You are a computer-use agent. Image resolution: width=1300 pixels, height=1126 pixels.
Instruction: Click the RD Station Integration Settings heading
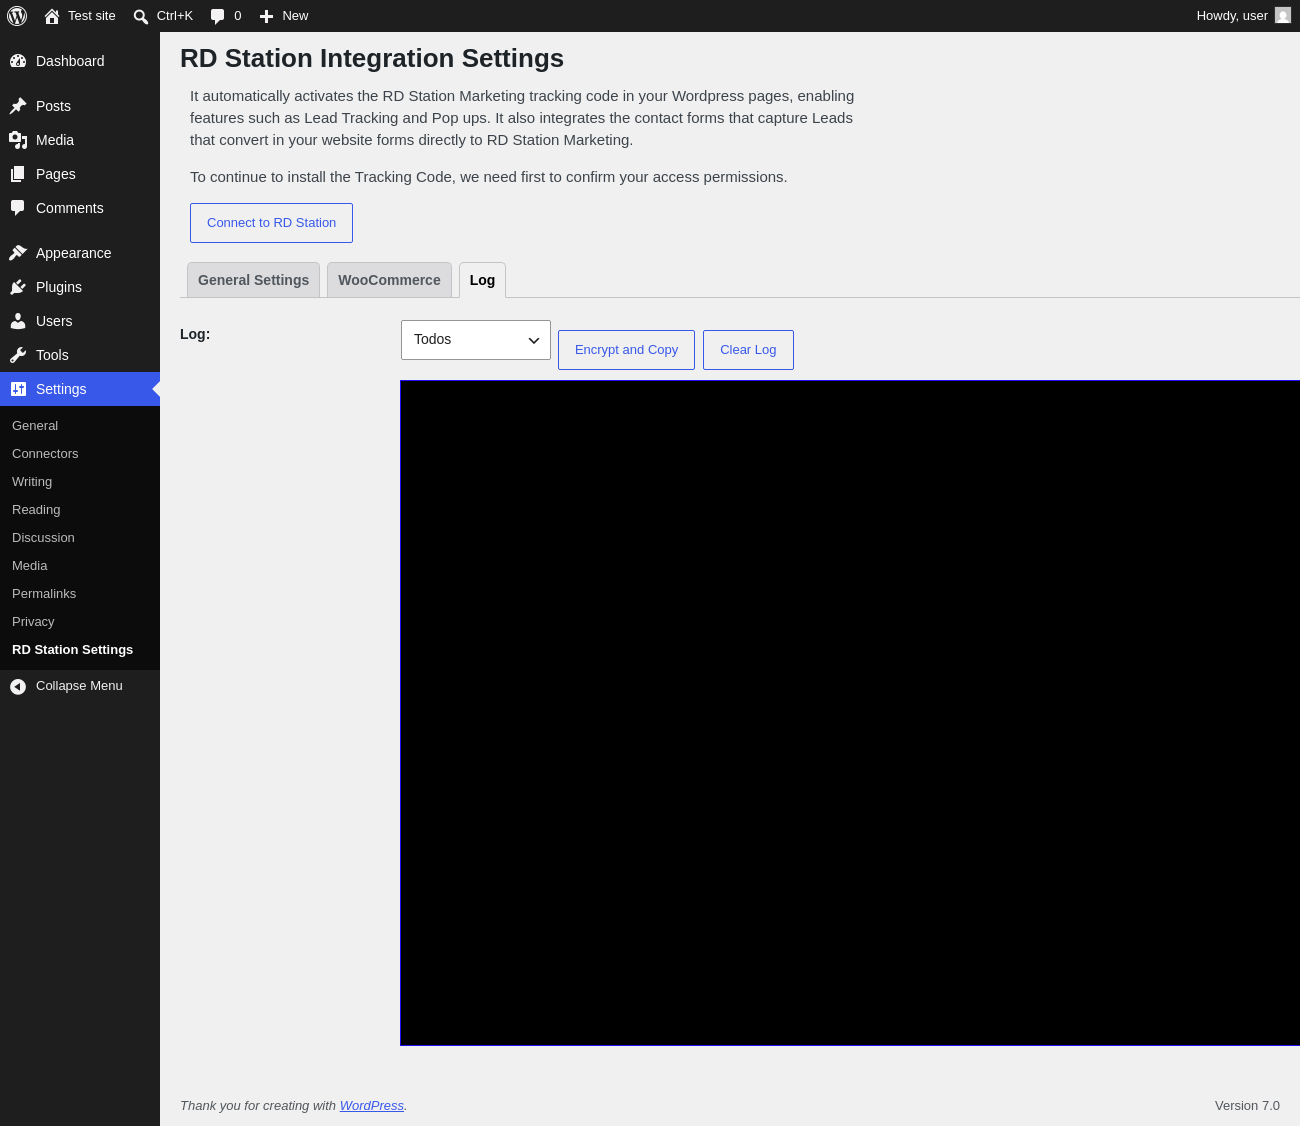(x=372, y=58)
